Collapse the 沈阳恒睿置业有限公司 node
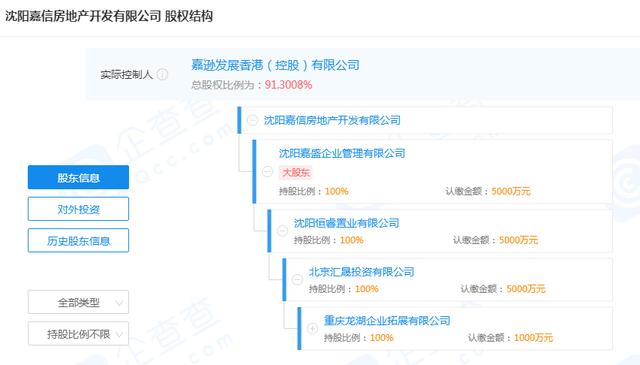The height and width of the screenshot is (365, 640). [x=282, y=231]
